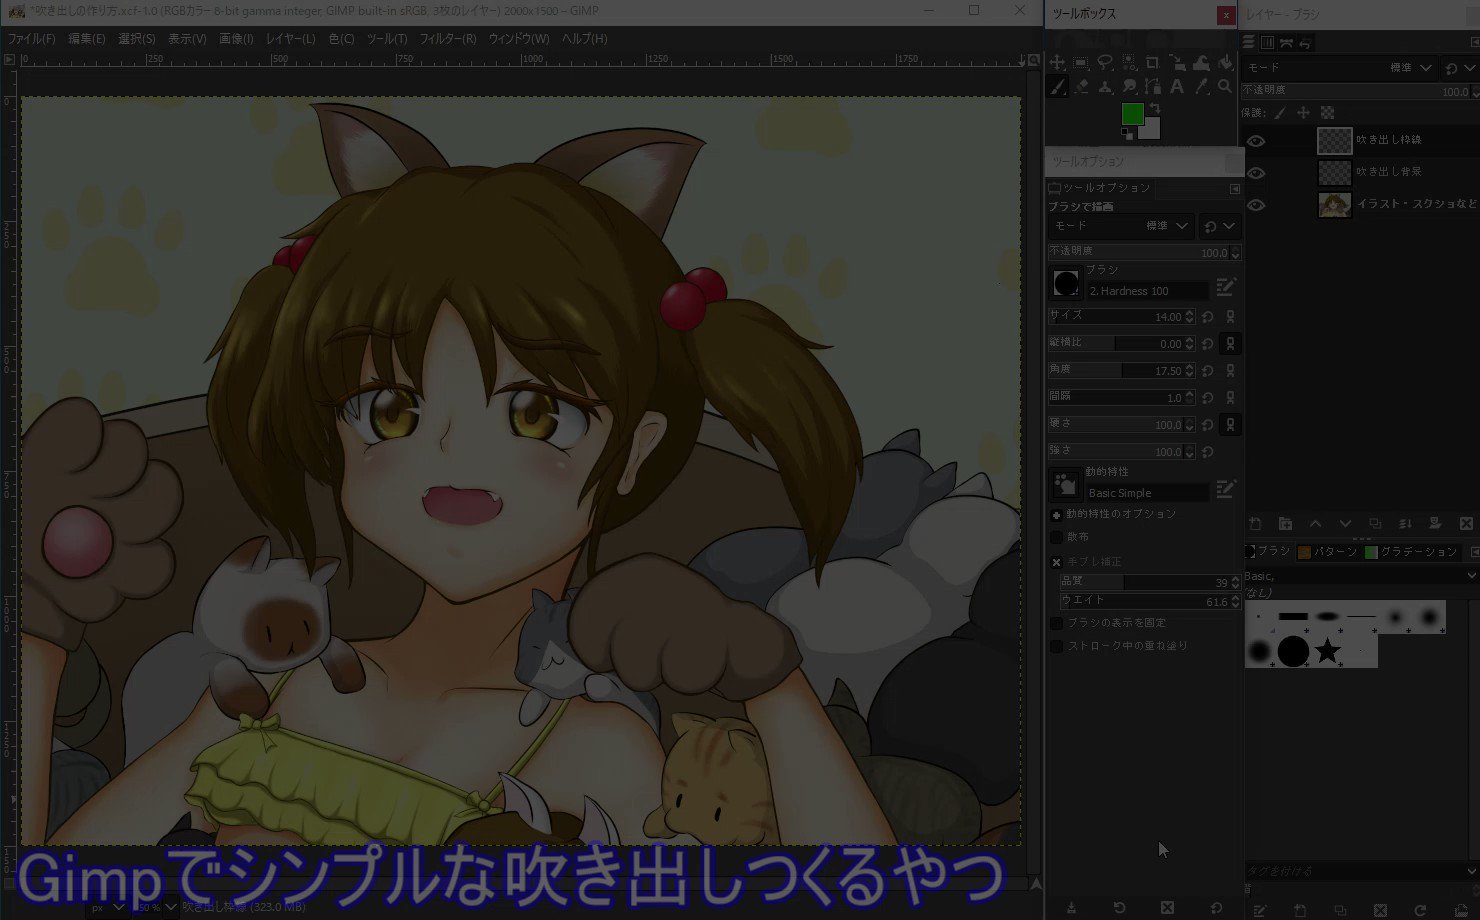The height and width of the screenshot is (920, 1480).
Task: Reset brush サイズ to default
Action: point(1207,316)
